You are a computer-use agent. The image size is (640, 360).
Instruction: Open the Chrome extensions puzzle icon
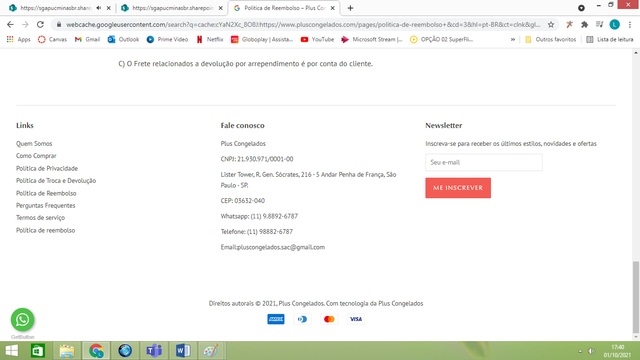(584, 24)
